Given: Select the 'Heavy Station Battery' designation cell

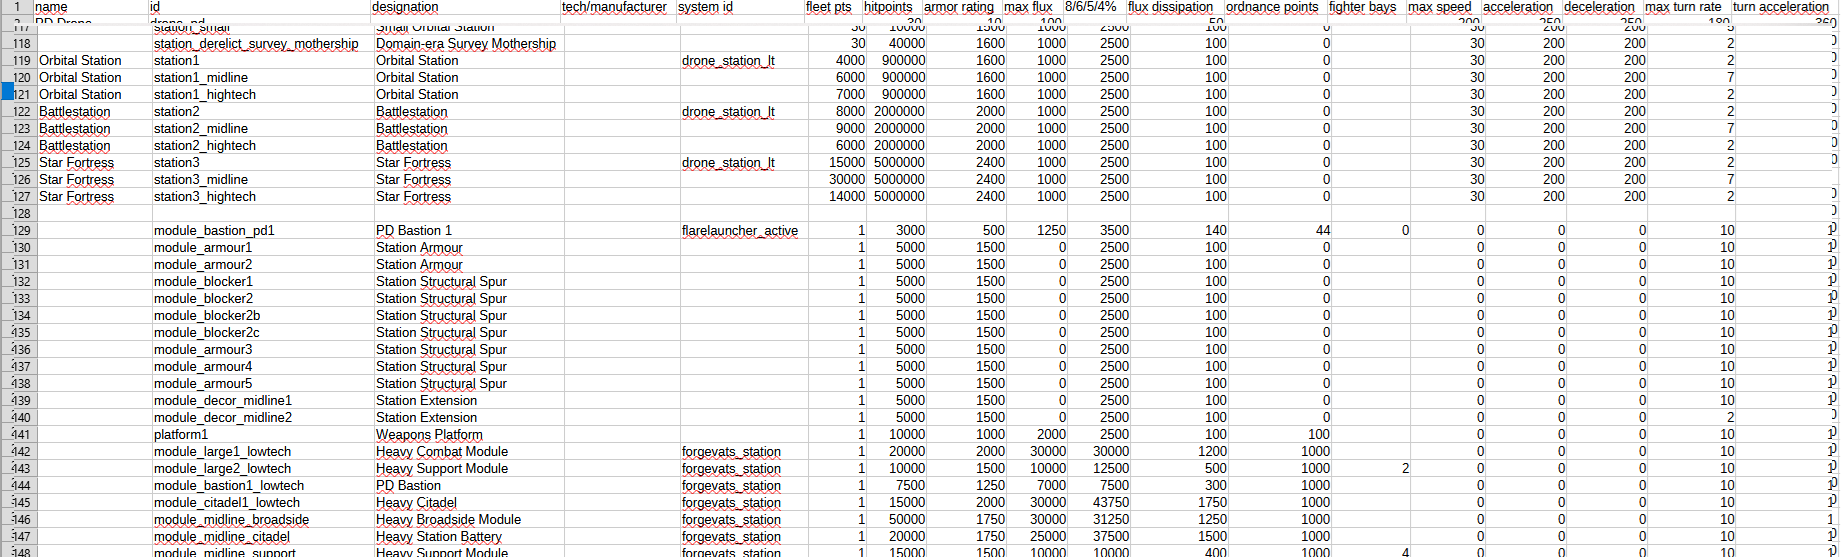Looking at the screenshot, I should pos(466,536).
